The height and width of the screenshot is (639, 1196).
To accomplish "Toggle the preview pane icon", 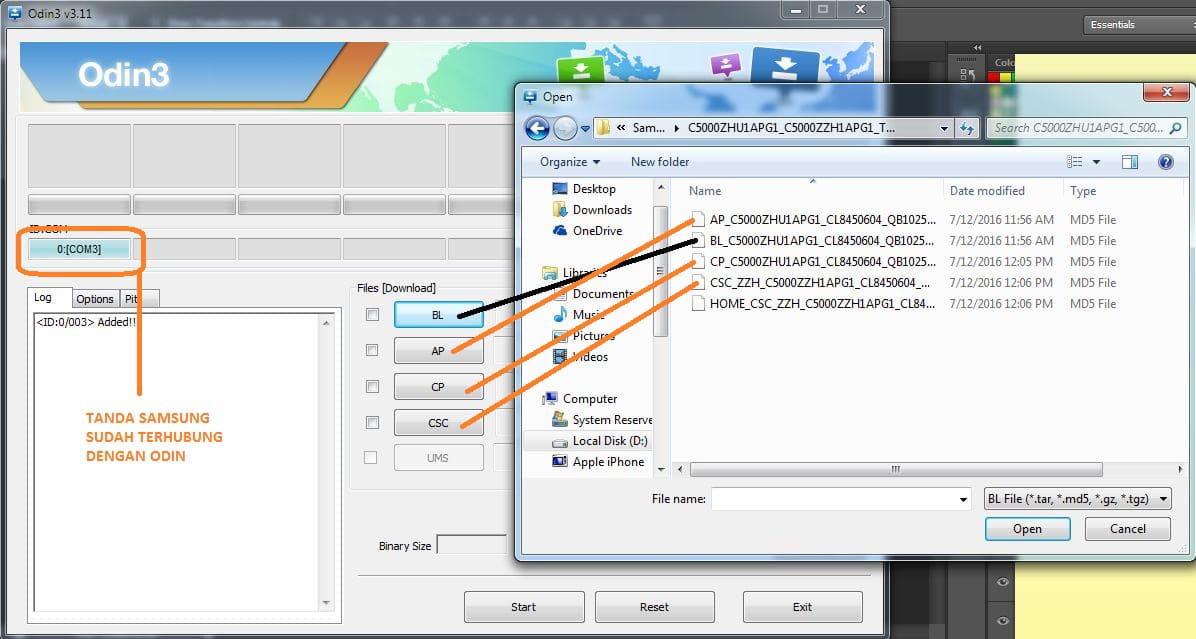I will [1130, 162].
